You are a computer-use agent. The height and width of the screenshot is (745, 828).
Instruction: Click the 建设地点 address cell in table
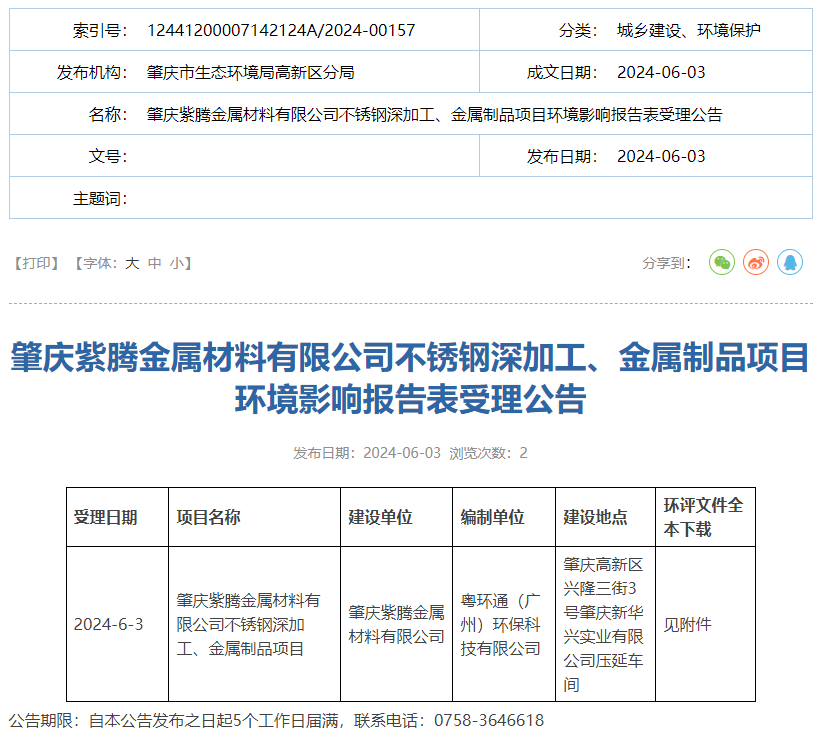coord(603,624)
